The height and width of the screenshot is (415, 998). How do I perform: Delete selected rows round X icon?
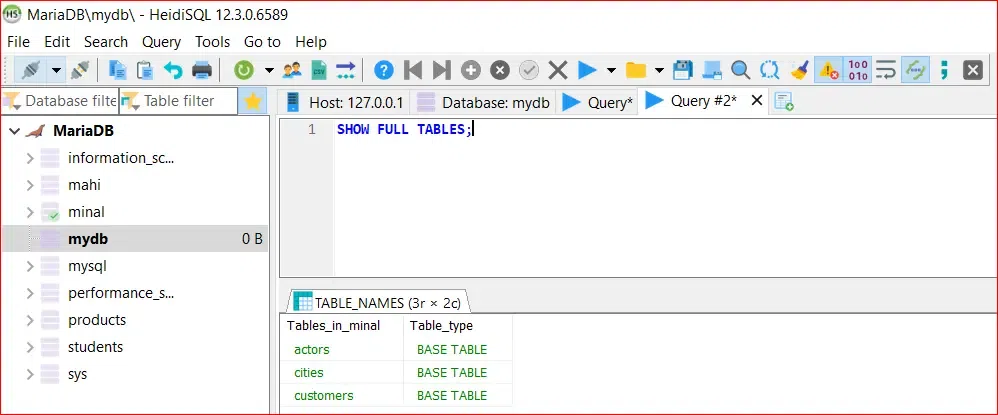(500, 69)
